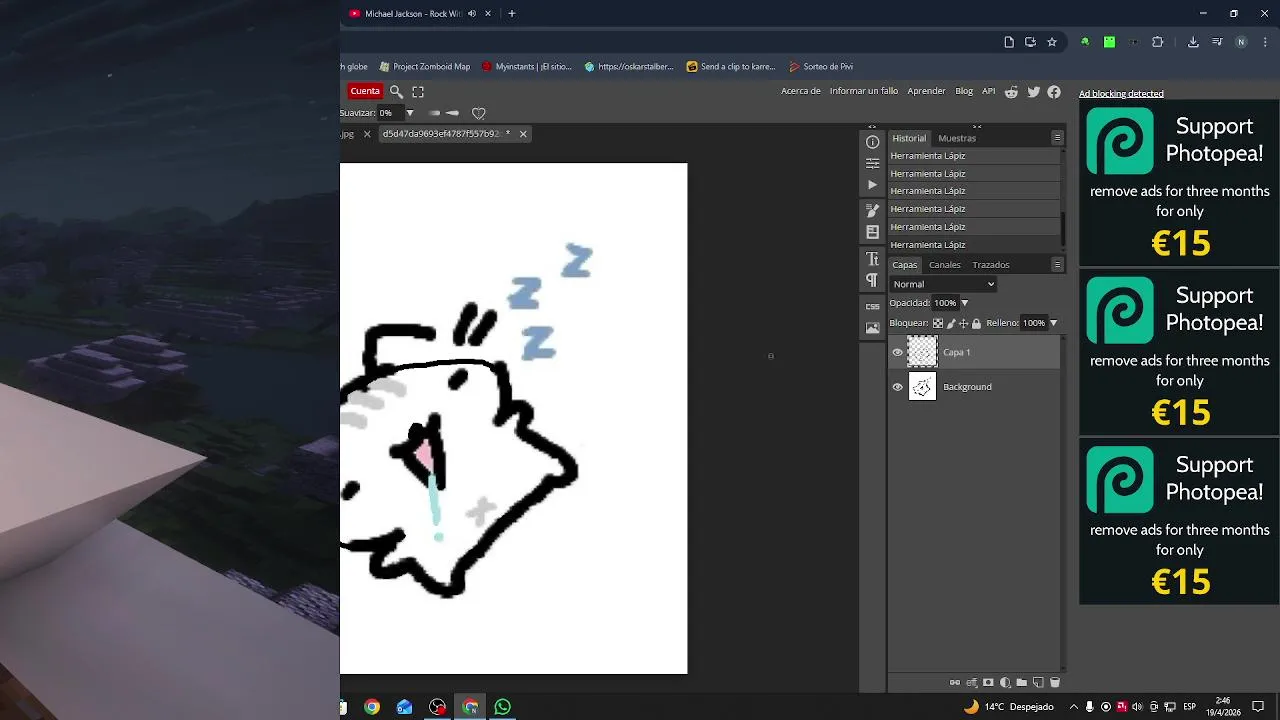Collapse the right panel column arrows
This screenshot has width=1280, height=720.
(977, 127)
